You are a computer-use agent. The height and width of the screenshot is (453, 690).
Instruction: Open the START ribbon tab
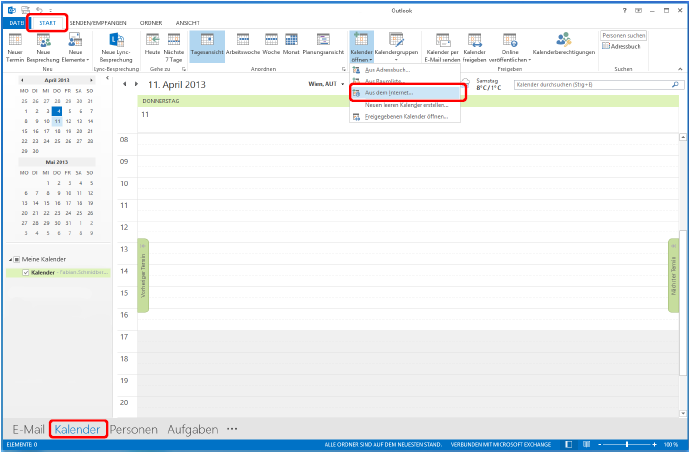[48, 23]
